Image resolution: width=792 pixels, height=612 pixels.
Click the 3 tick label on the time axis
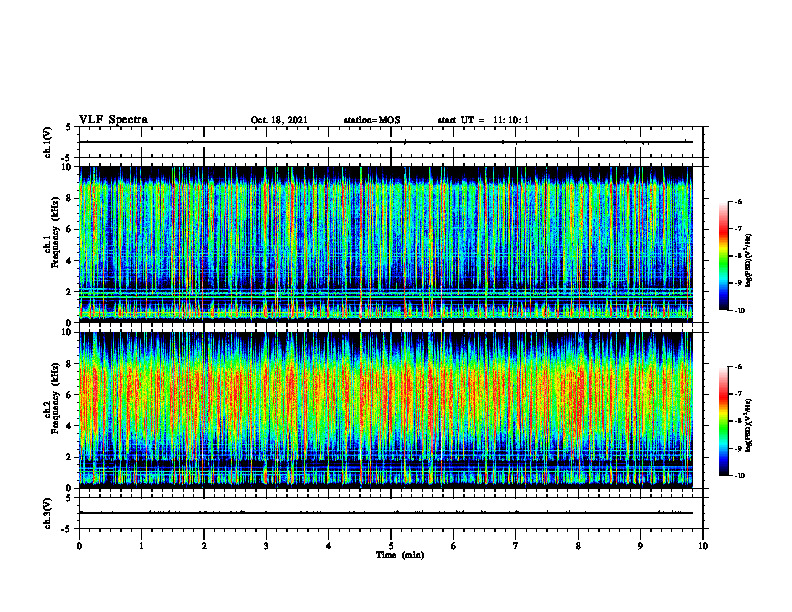pyautogui.click(x=266, y=546)
